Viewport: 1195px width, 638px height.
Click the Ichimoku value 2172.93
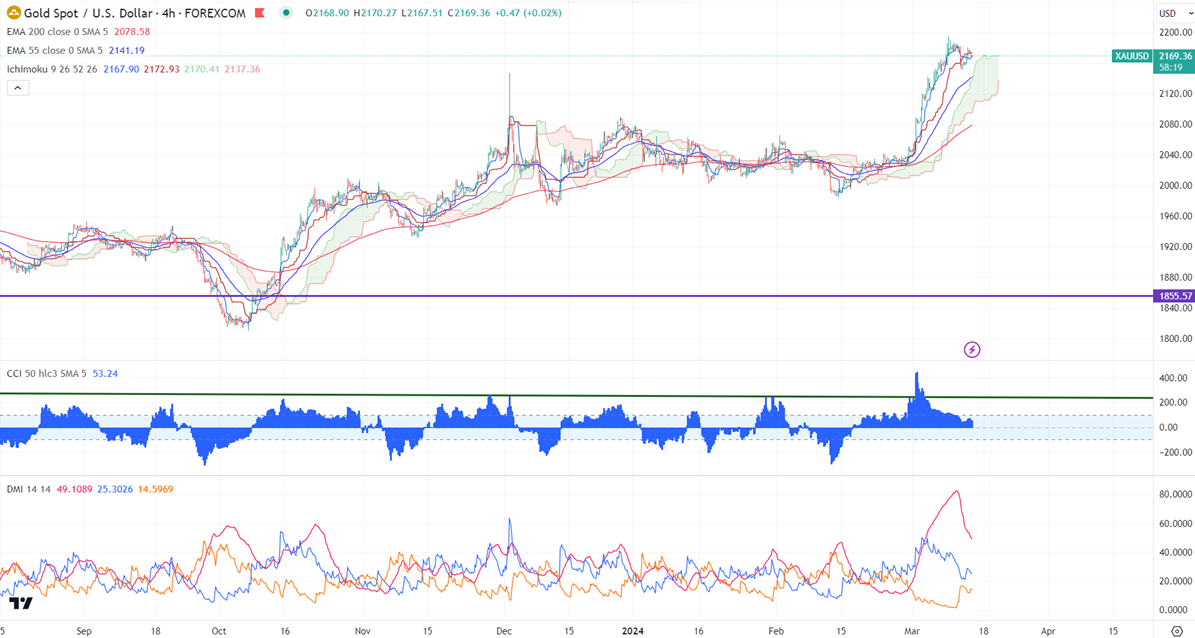162,69
